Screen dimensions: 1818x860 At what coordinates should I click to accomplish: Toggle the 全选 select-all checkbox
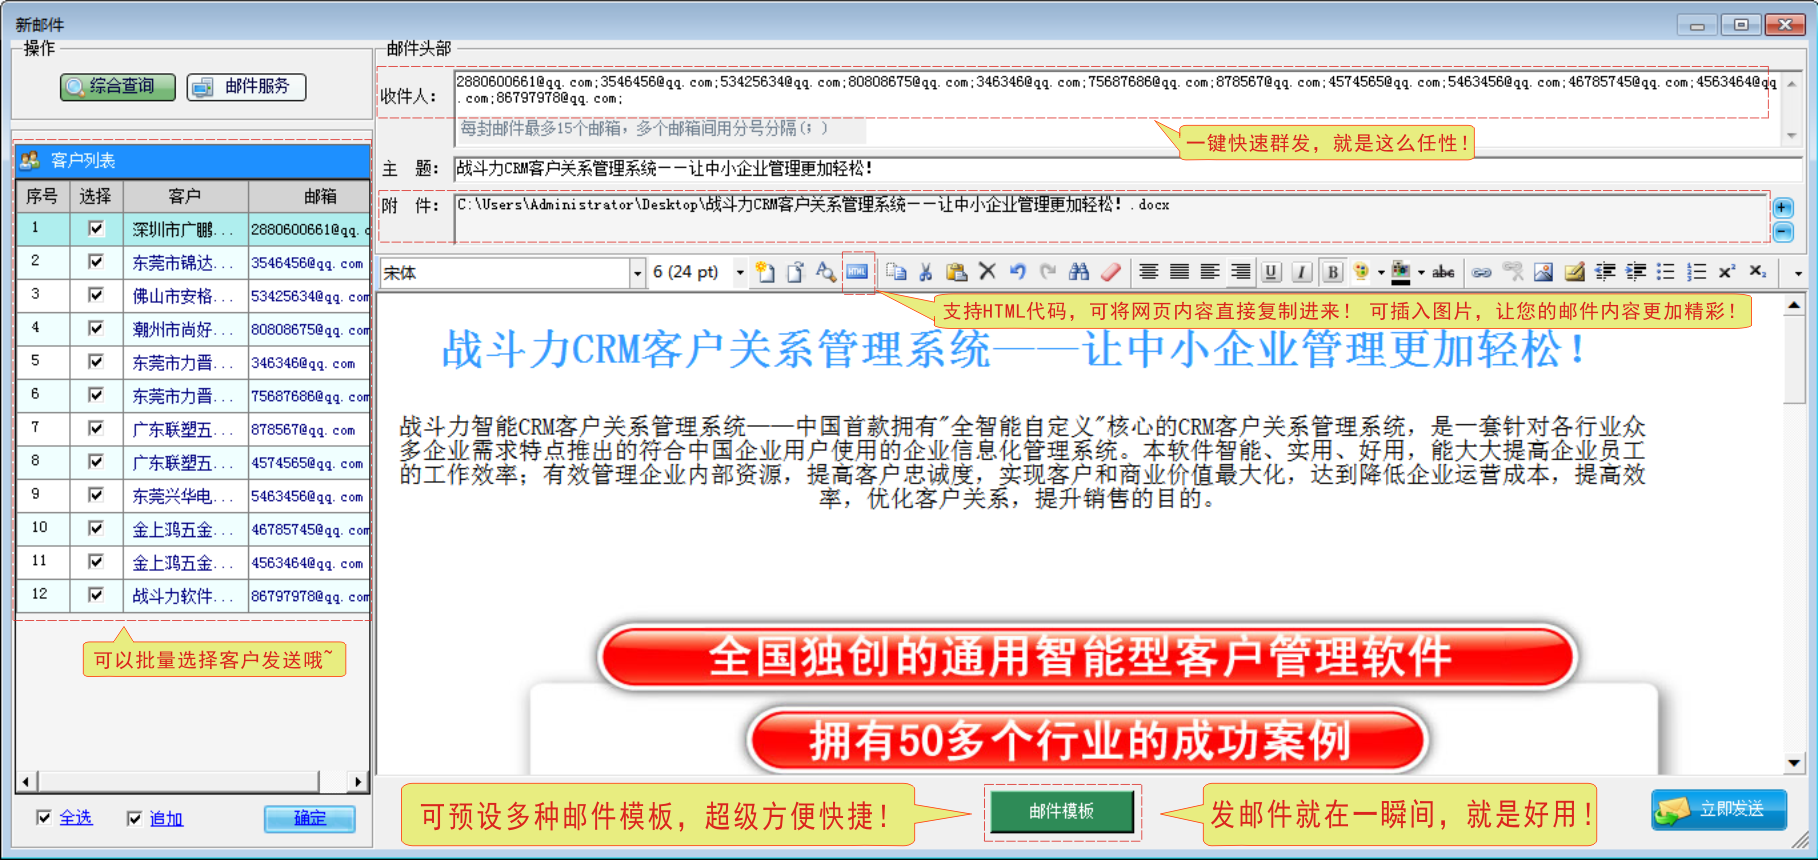click(44, 818)
